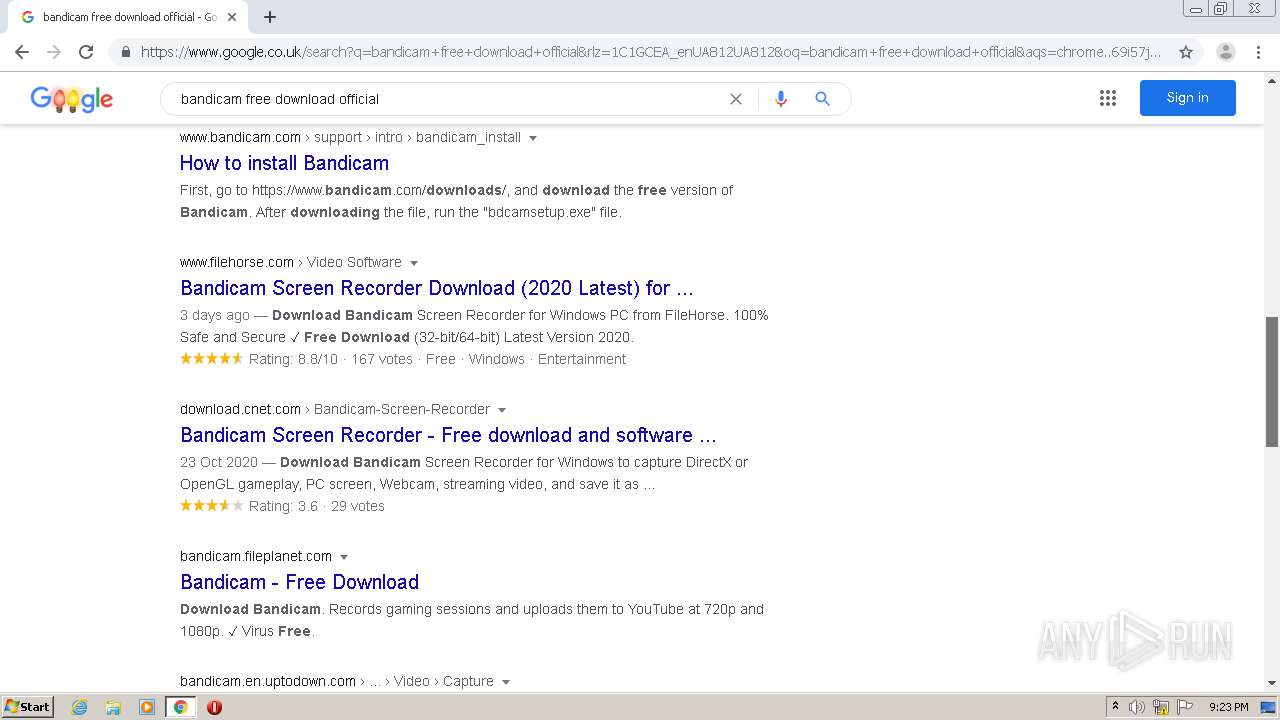1280x720 pixels.
Task: Launch Internet Explorer from the taskbar
Action: (79, 707)
